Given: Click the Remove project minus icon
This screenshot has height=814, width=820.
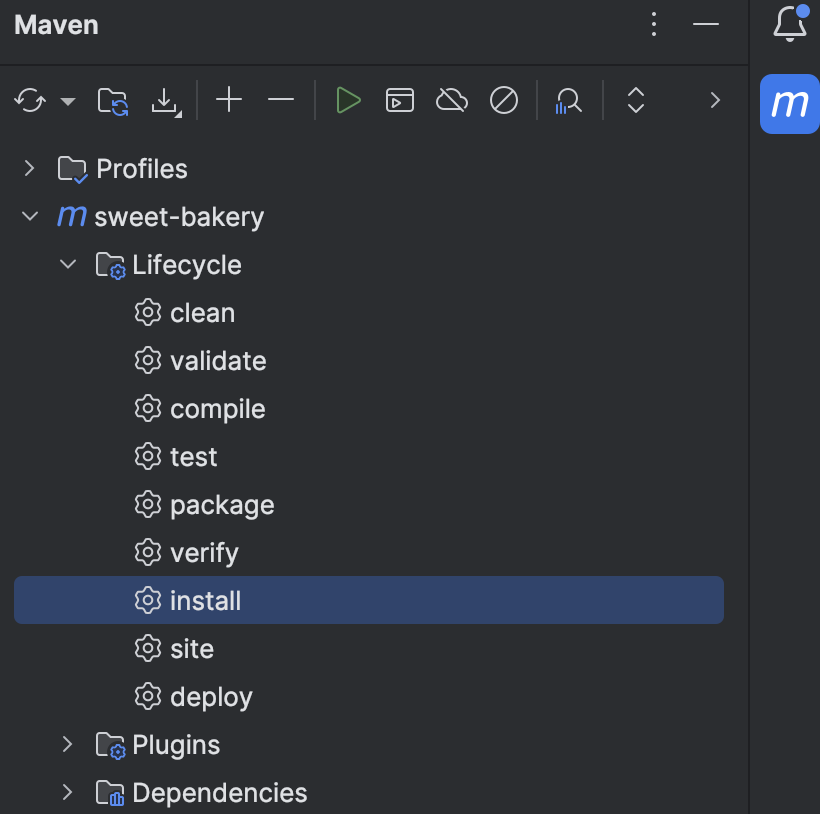Looking at the screenshot, I should pos(281,99).
